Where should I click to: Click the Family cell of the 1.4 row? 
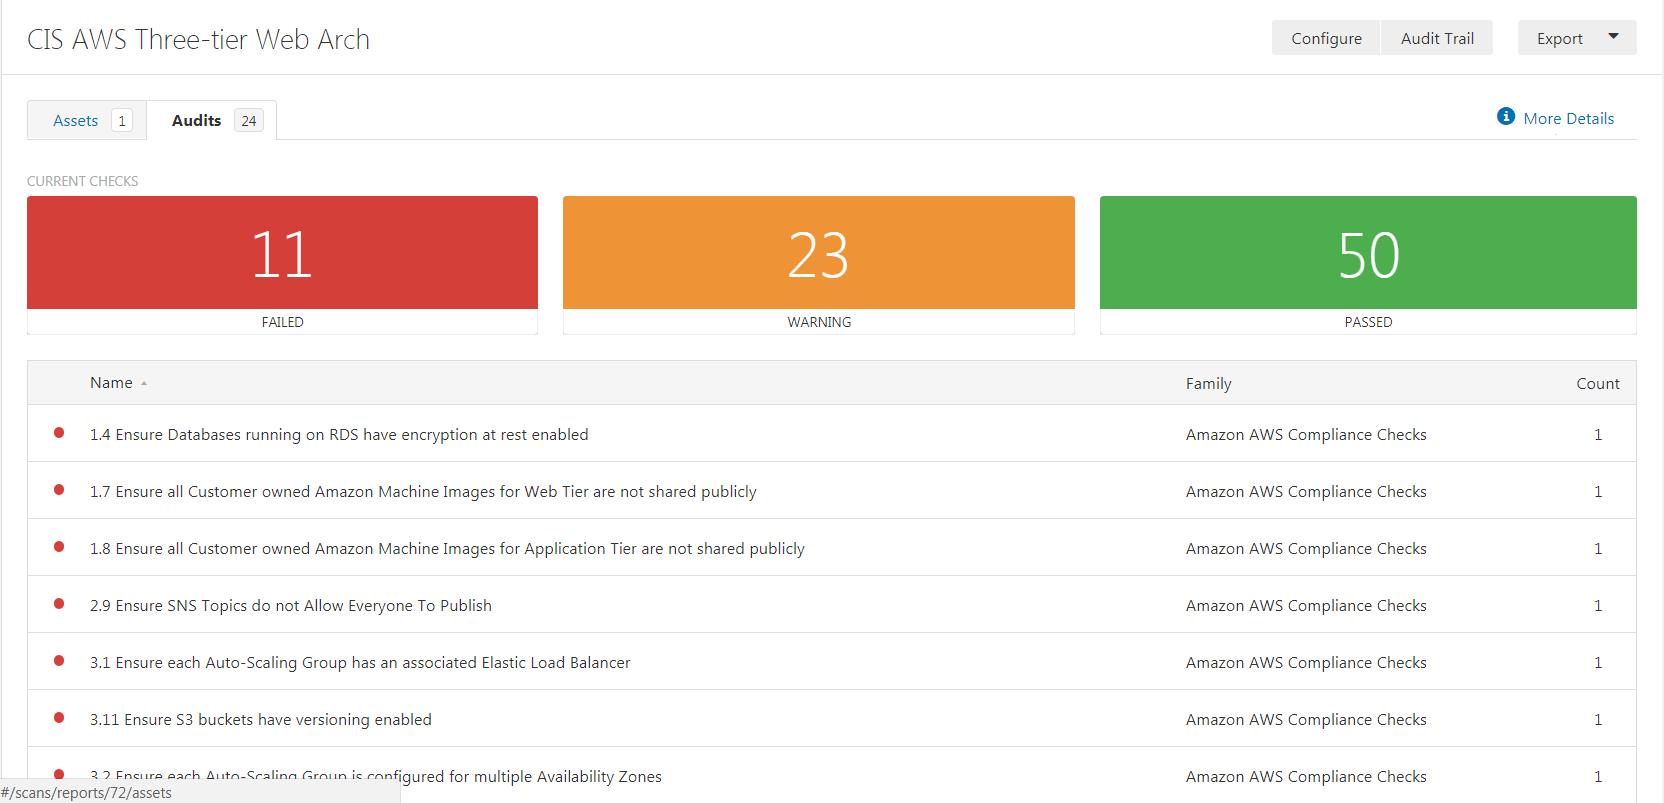pos(1306,434)
